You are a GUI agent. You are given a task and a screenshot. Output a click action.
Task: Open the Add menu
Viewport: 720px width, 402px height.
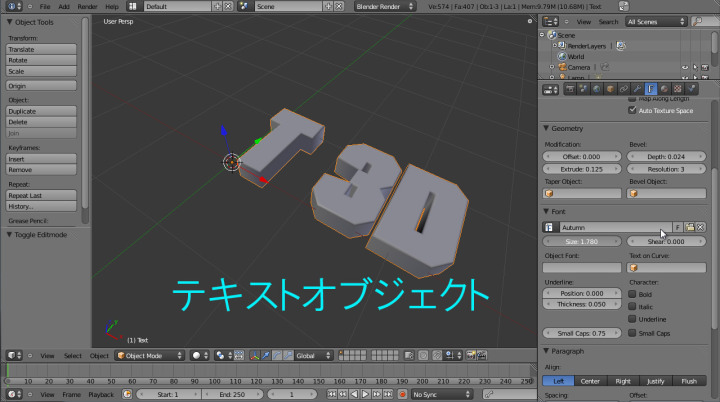64,6
